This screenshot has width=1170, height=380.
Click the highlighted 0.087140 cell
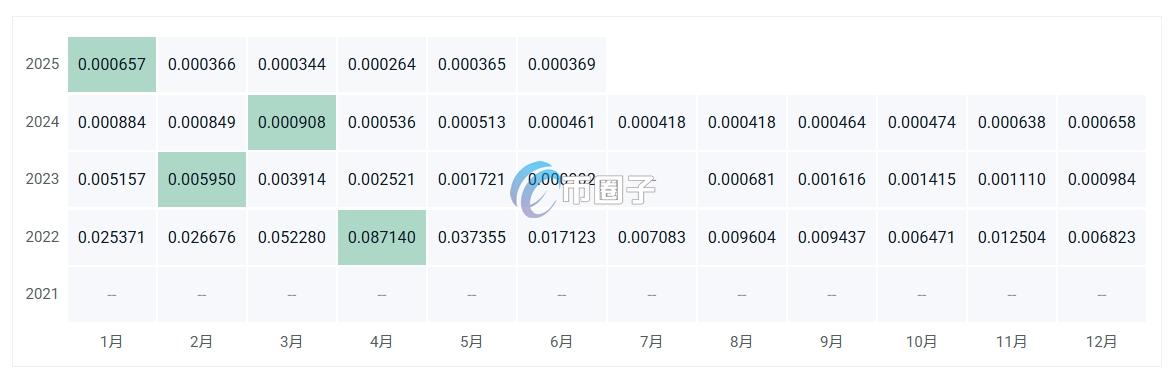point(381,237)
